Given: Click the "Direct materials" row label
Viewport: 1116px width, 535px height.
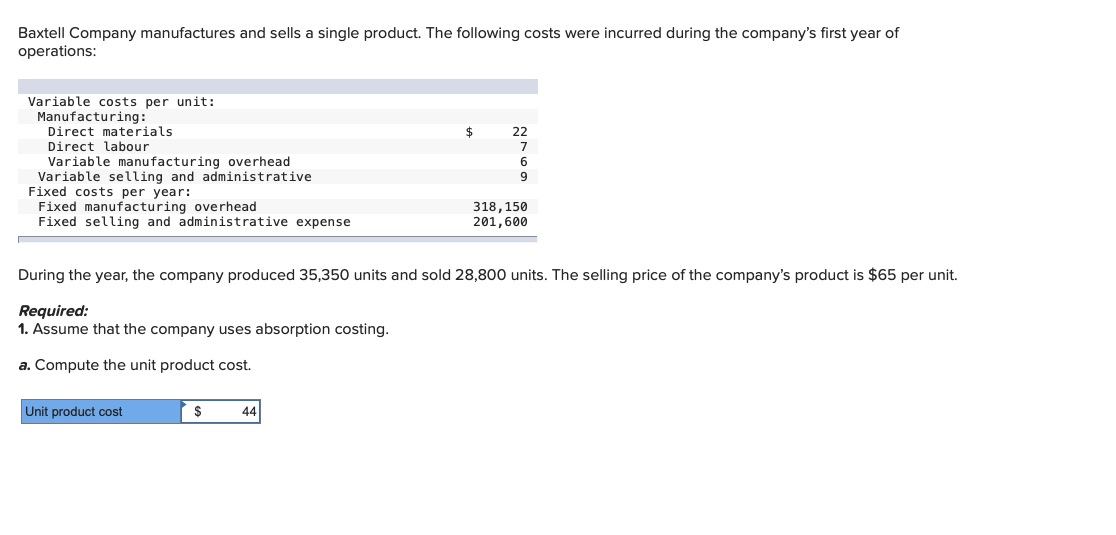Looking at the screenshot, I should coord(110,132).
